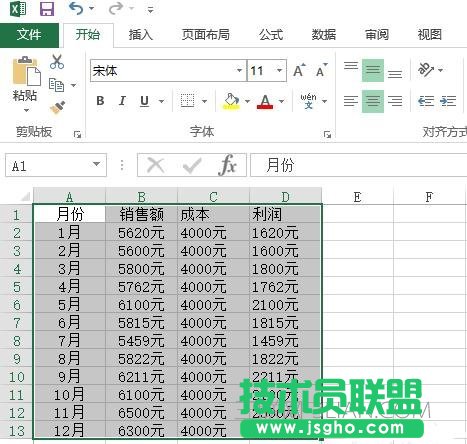Decrease indent icon
467x444 pixels.
coord(426,101)
